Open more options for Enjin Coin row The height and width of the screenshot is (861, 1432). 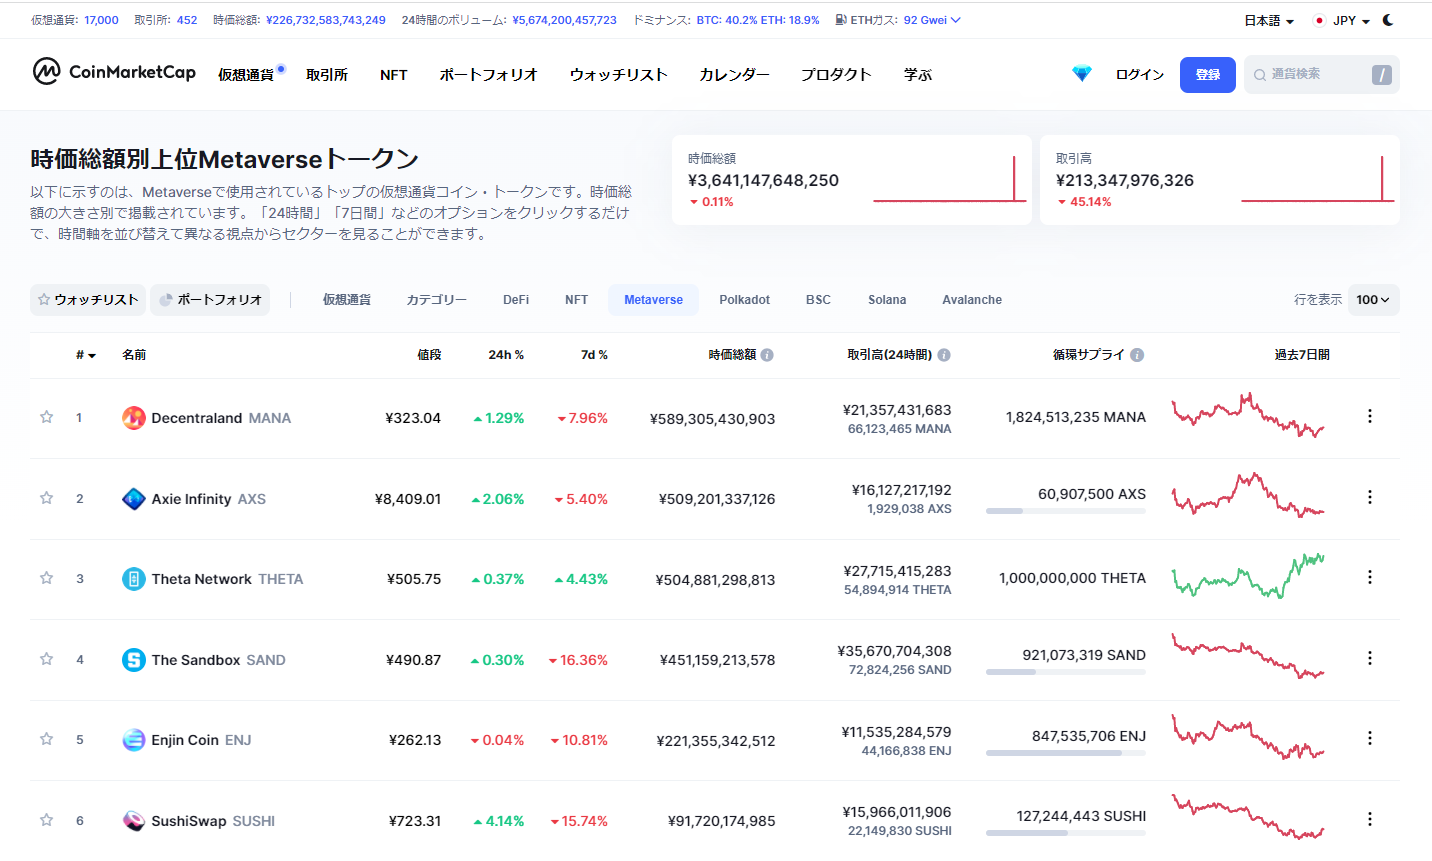[x=1370, y=738]
